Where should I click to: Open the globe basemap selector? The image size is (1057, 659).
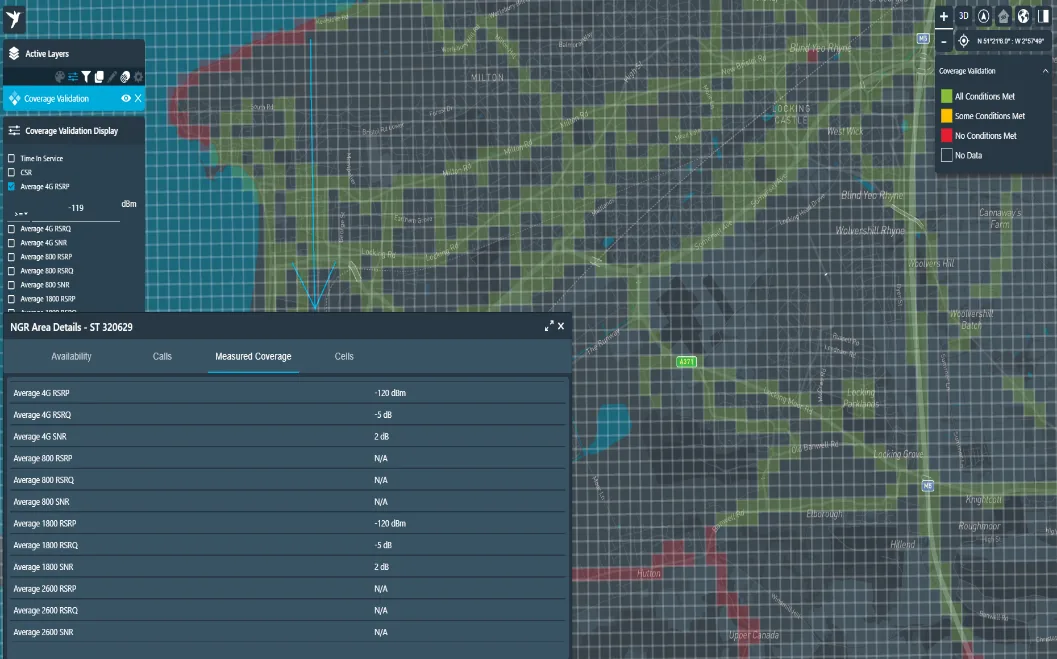[1023, 16]
